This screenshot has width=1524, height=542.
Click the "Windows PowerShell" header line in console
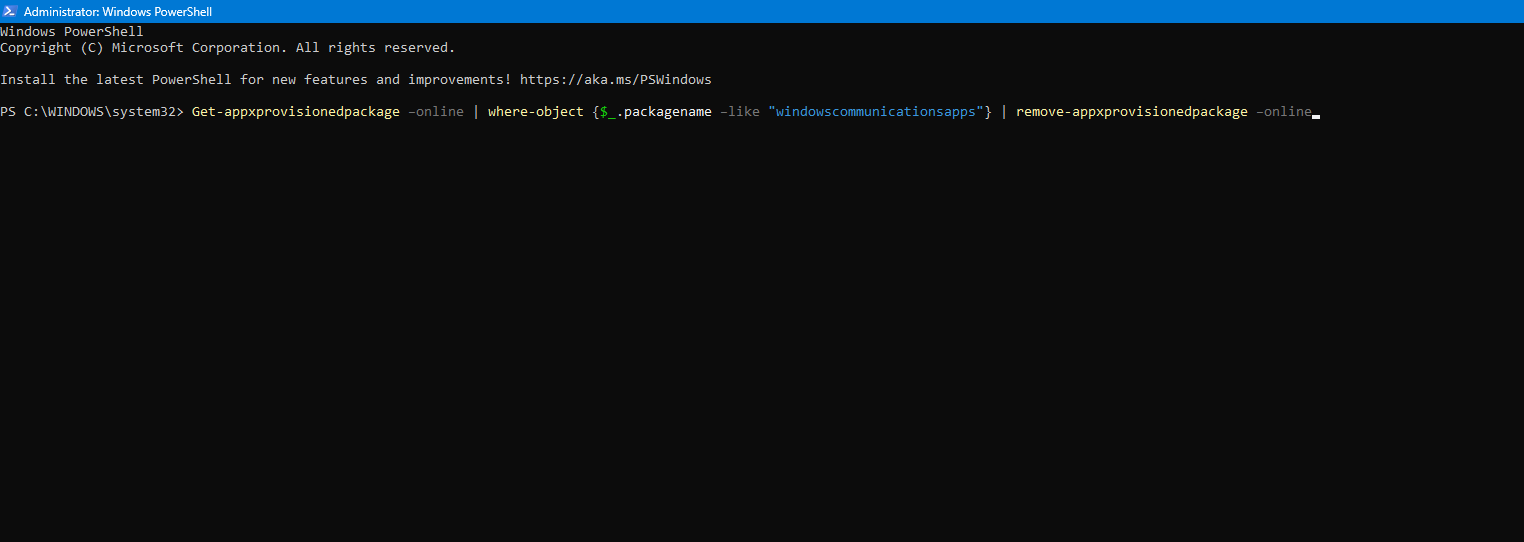(72, 31)
